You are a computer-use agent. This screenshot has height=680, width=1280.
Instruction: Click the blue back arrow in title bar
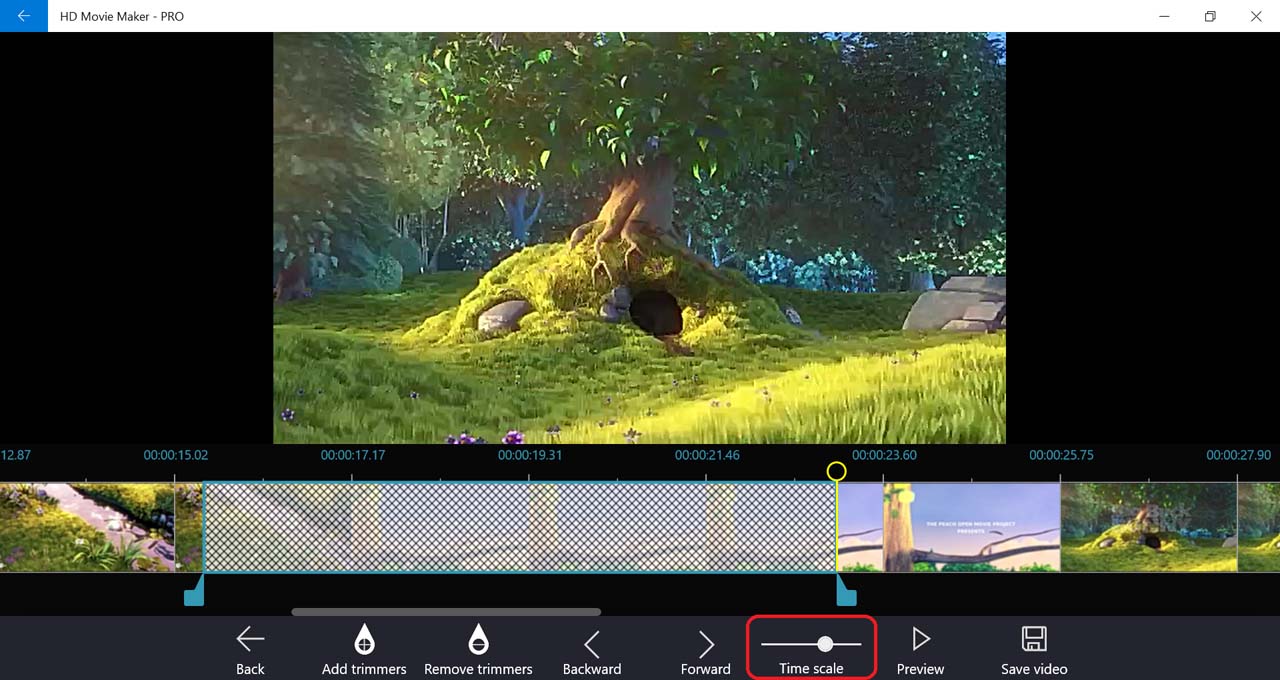click(24, 16)
